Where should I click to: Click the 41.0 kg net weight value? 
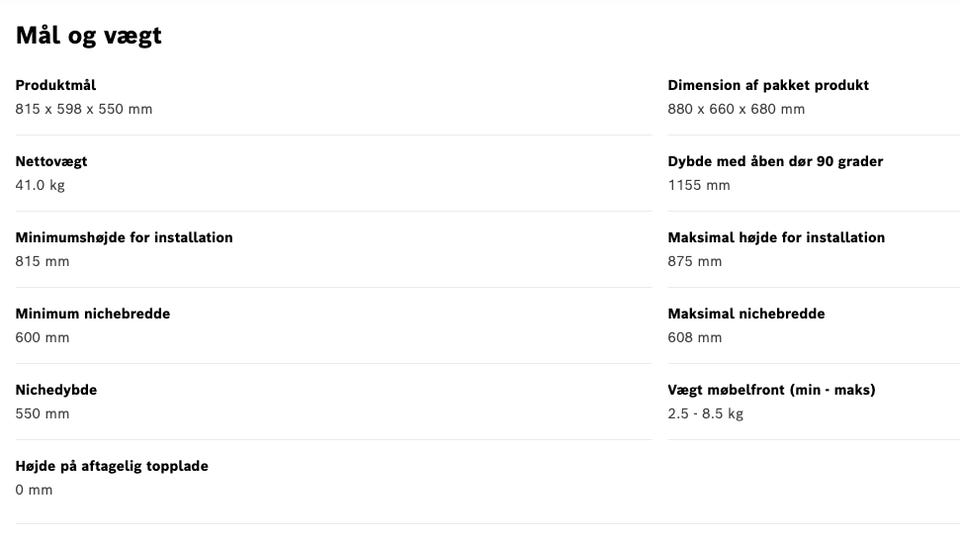[40, 185]
